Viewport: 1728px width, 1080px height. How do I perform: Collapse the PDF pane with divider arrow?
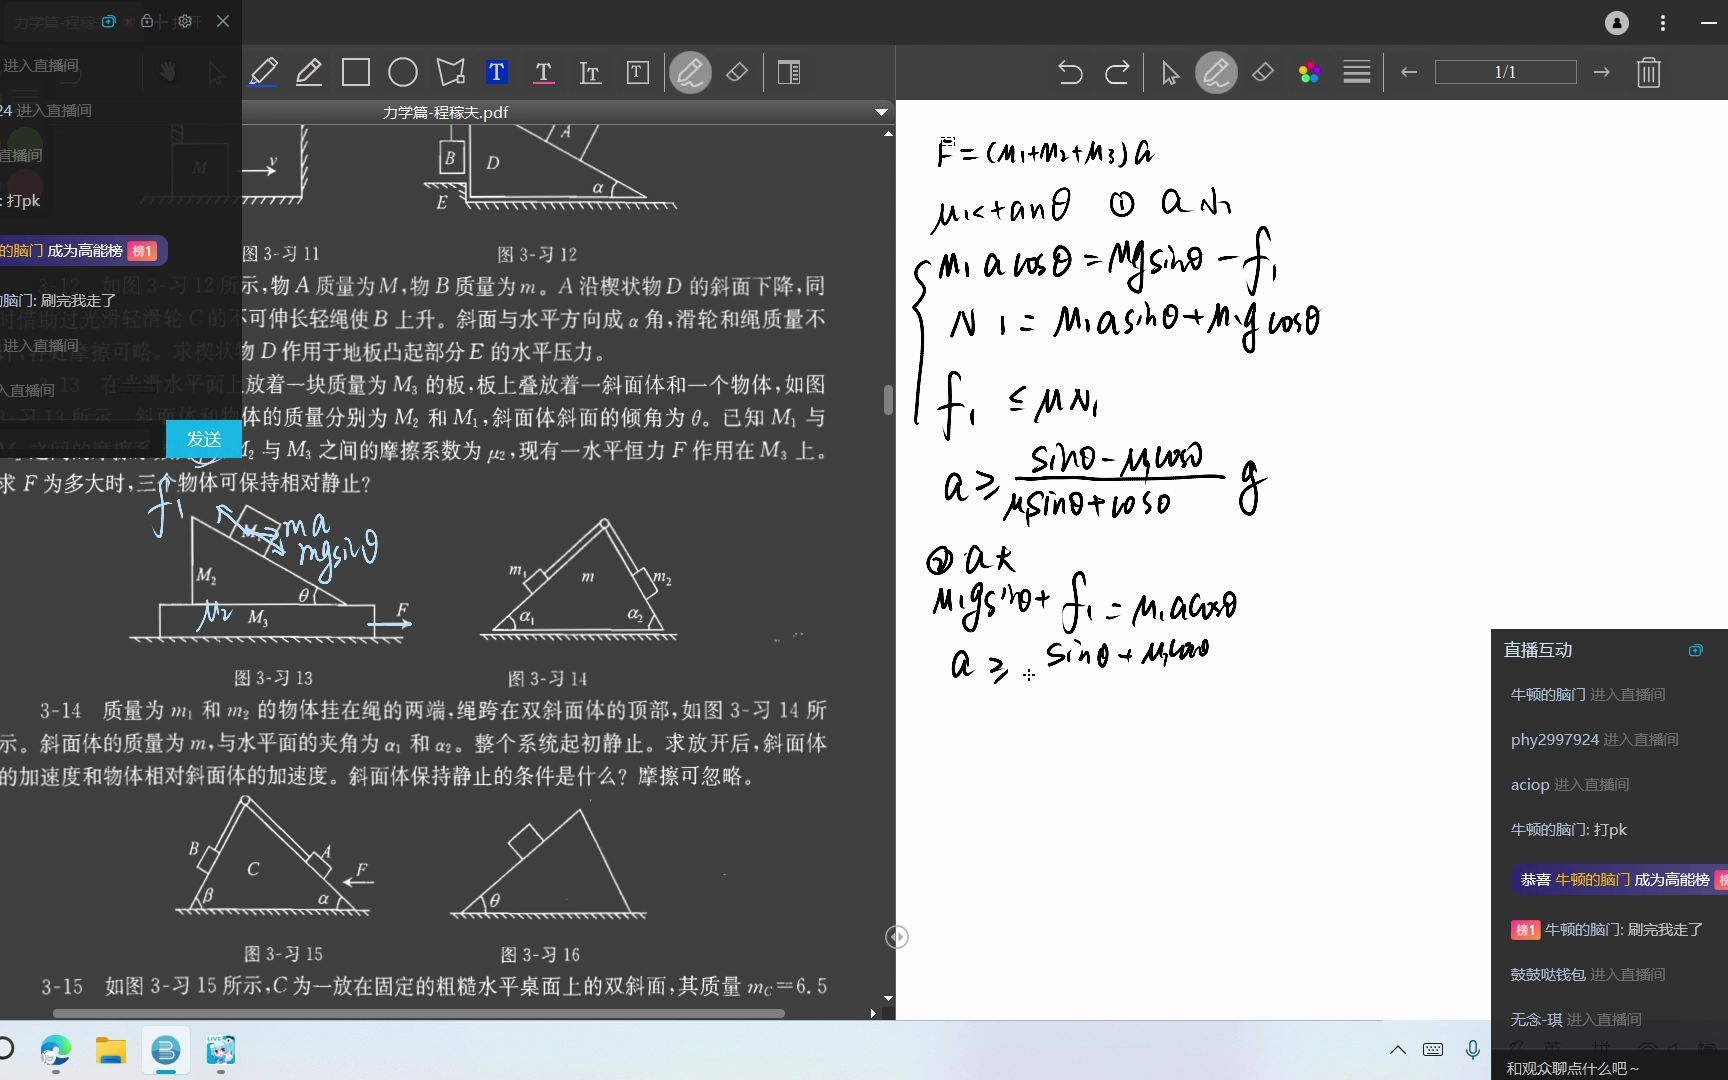(x=897, y=937)
